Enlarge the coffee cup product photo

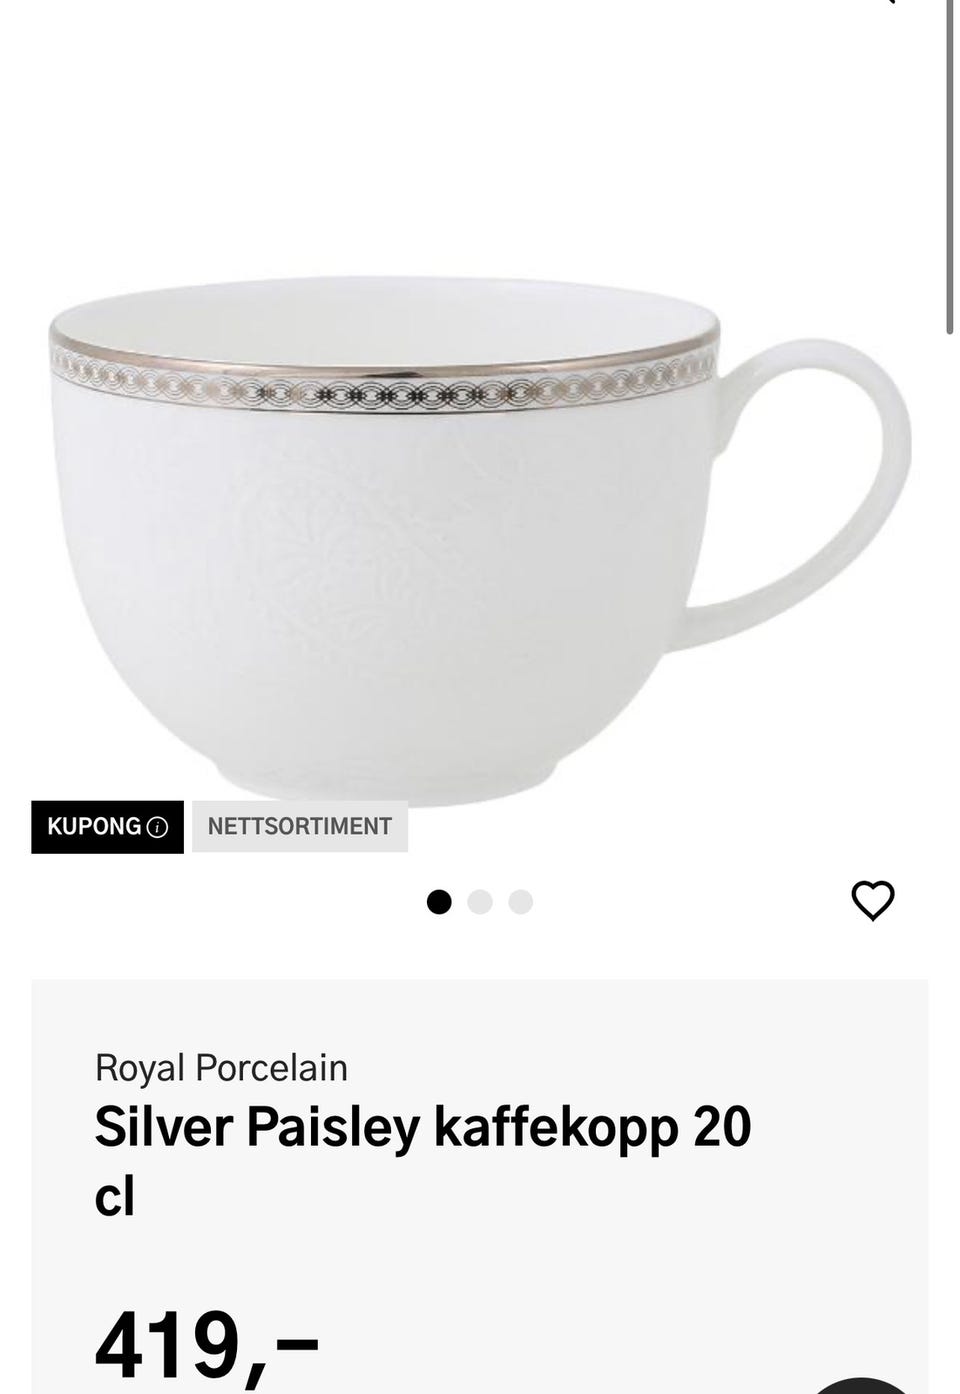[480, 540]
